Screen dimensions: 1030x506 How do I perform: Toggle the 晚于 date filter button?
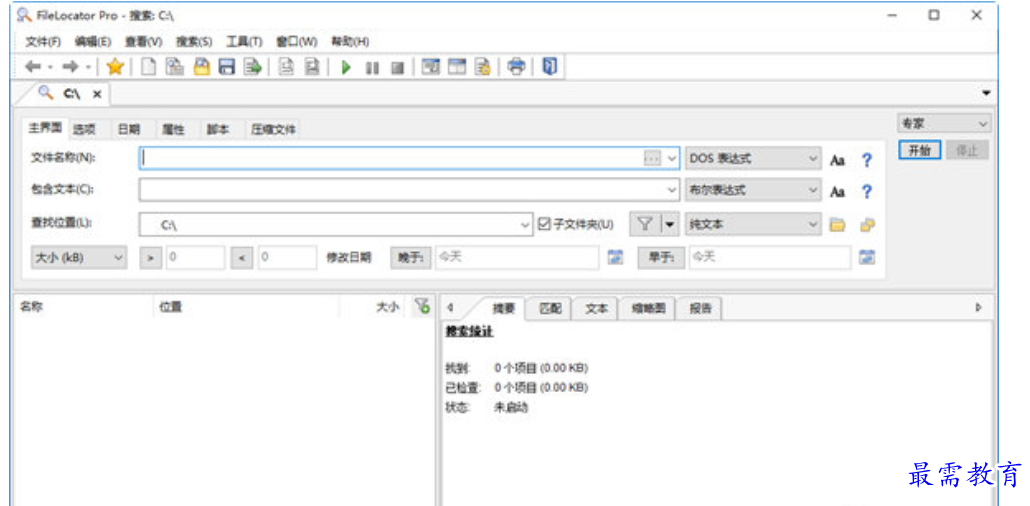pos(411,258)
